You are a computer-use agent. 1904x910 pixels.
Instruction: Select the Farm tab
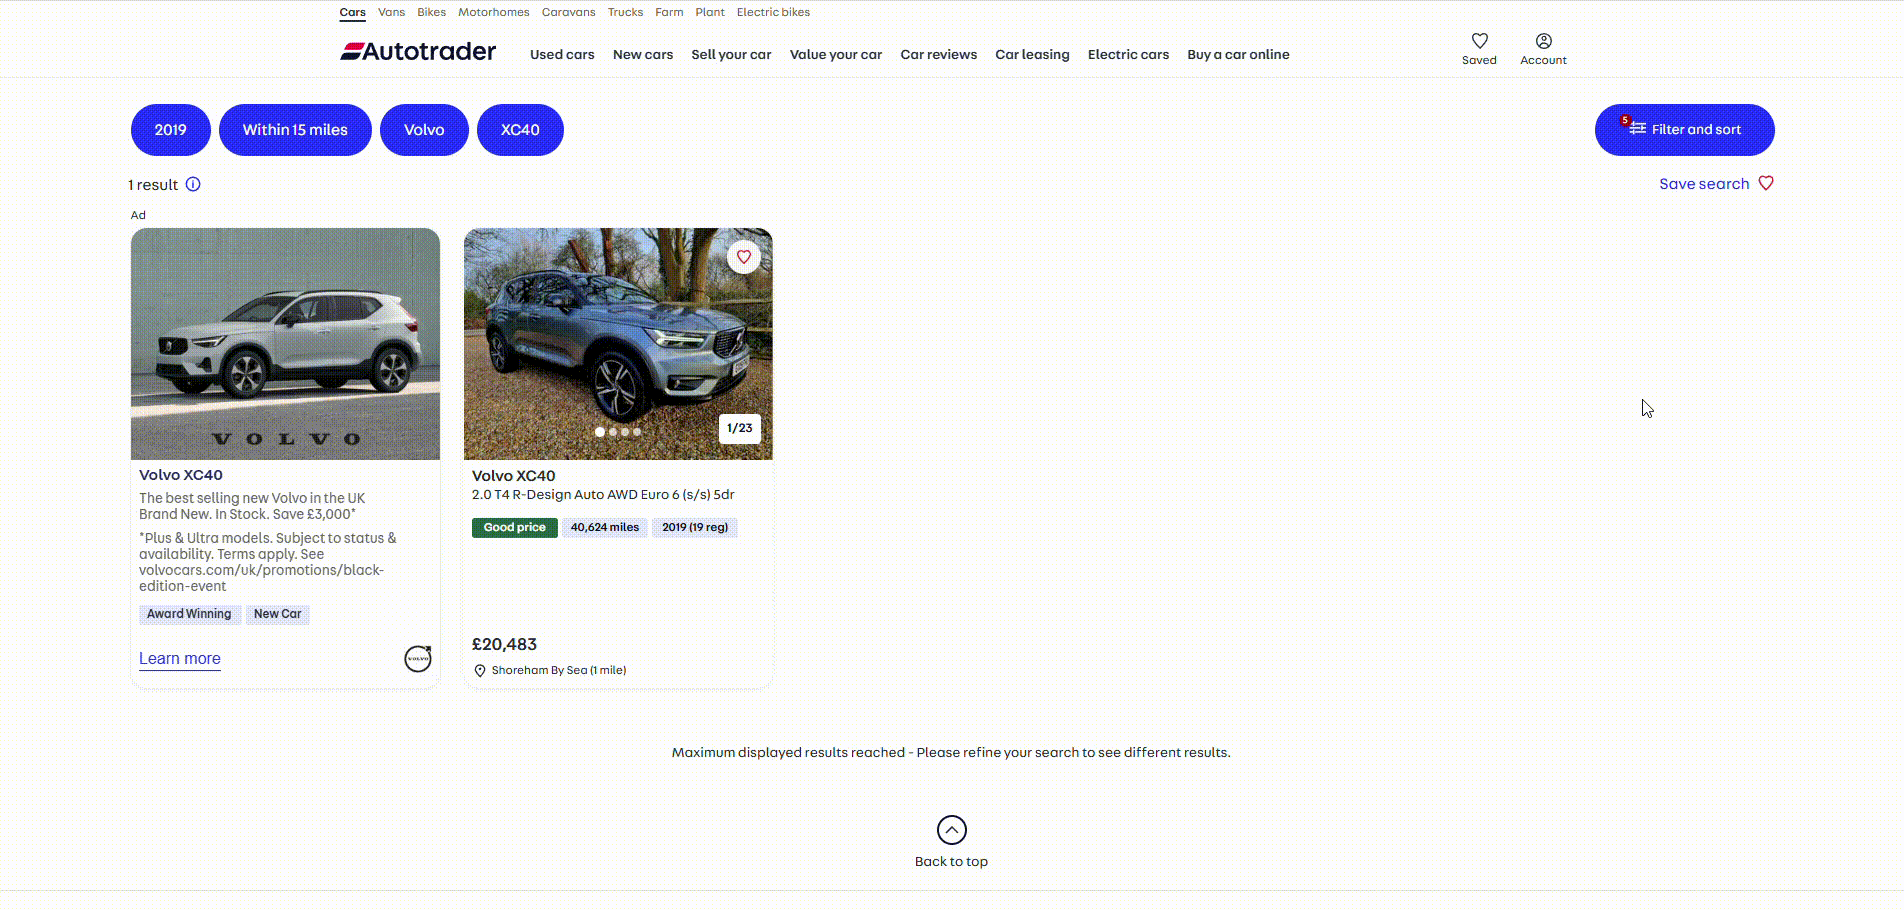pyautogui.click(x=669, y=12)
